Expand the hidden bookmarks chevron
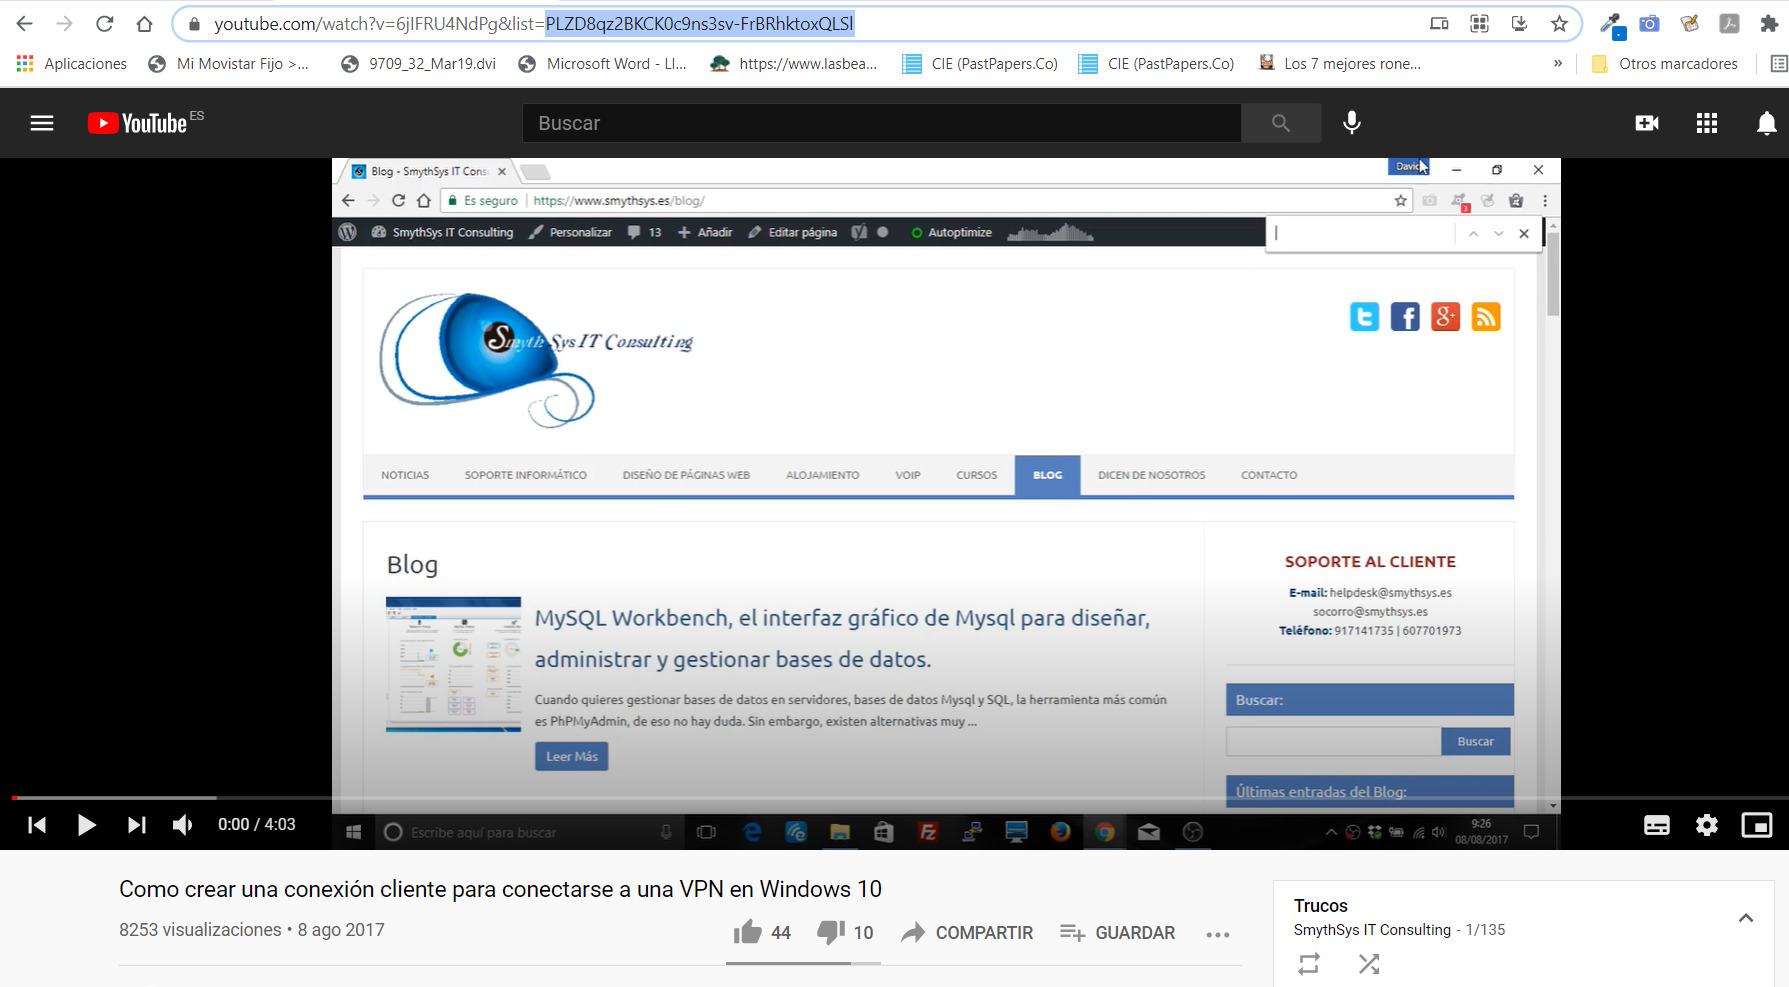The width and height of the screenshot is (1789, 987). click(x=1557, y=64)
